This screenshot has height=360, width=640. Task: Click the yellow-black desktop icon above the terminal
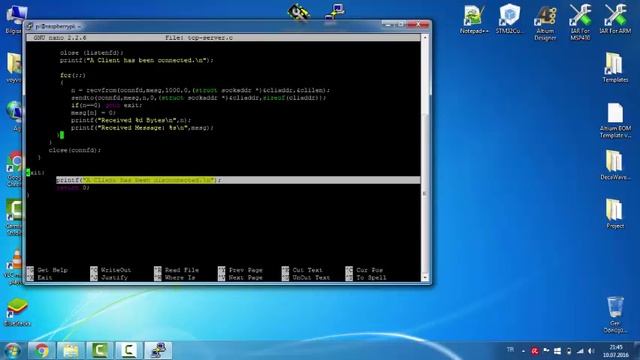299,12
